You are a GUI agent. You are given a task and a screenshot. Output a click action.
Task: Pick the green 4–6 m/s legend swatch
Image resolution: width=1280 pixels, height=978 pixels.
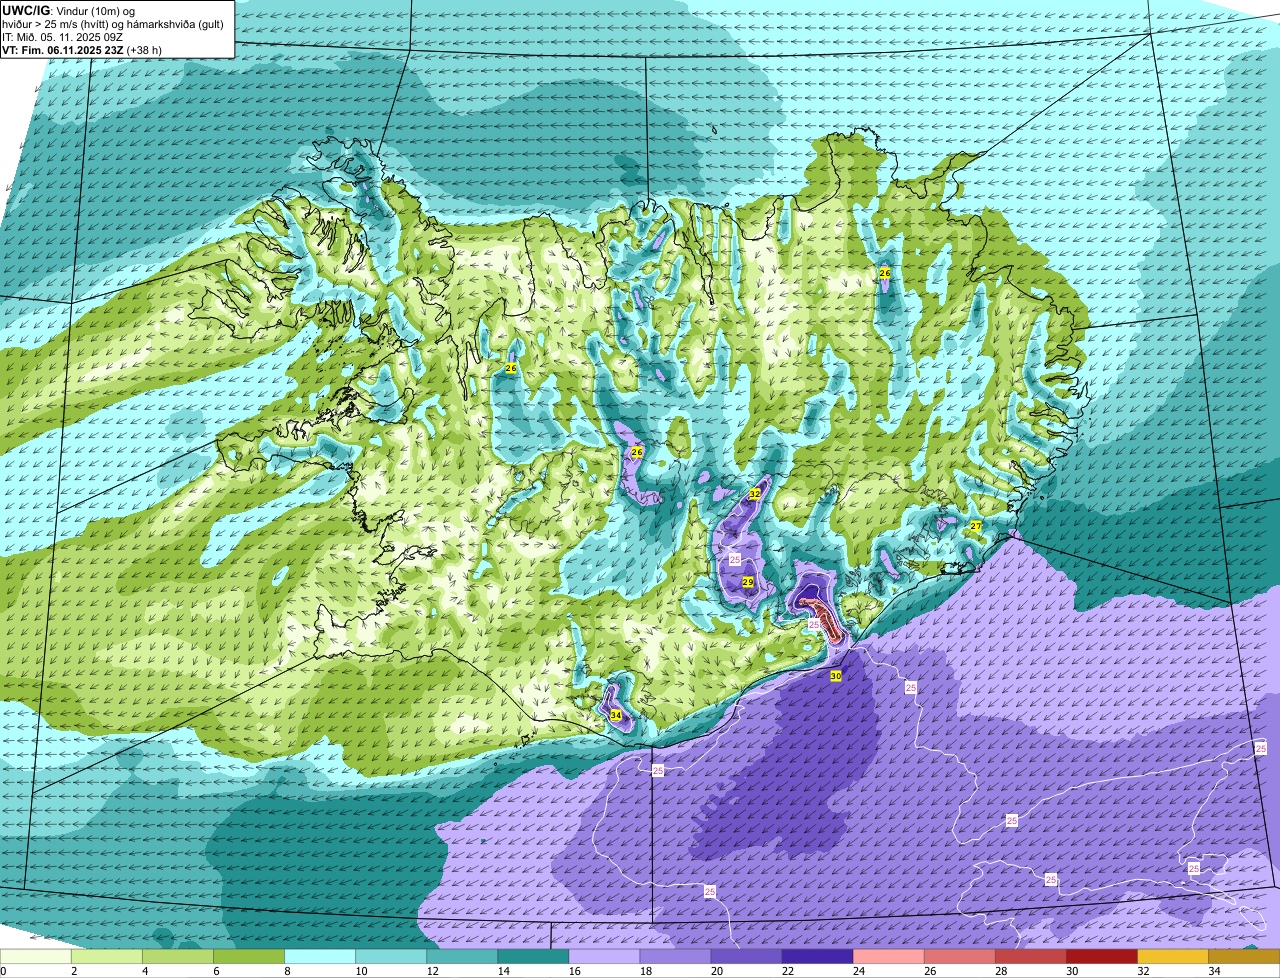pos(178,957)
